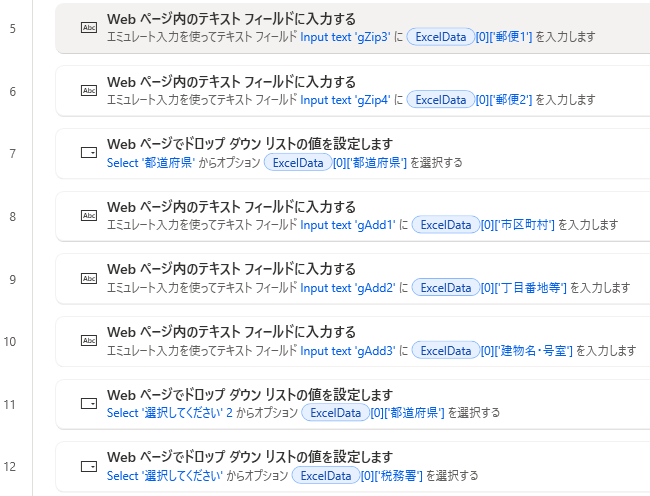650x496 pixels.
Task: Select line number 5
Action: click(12, 28)
